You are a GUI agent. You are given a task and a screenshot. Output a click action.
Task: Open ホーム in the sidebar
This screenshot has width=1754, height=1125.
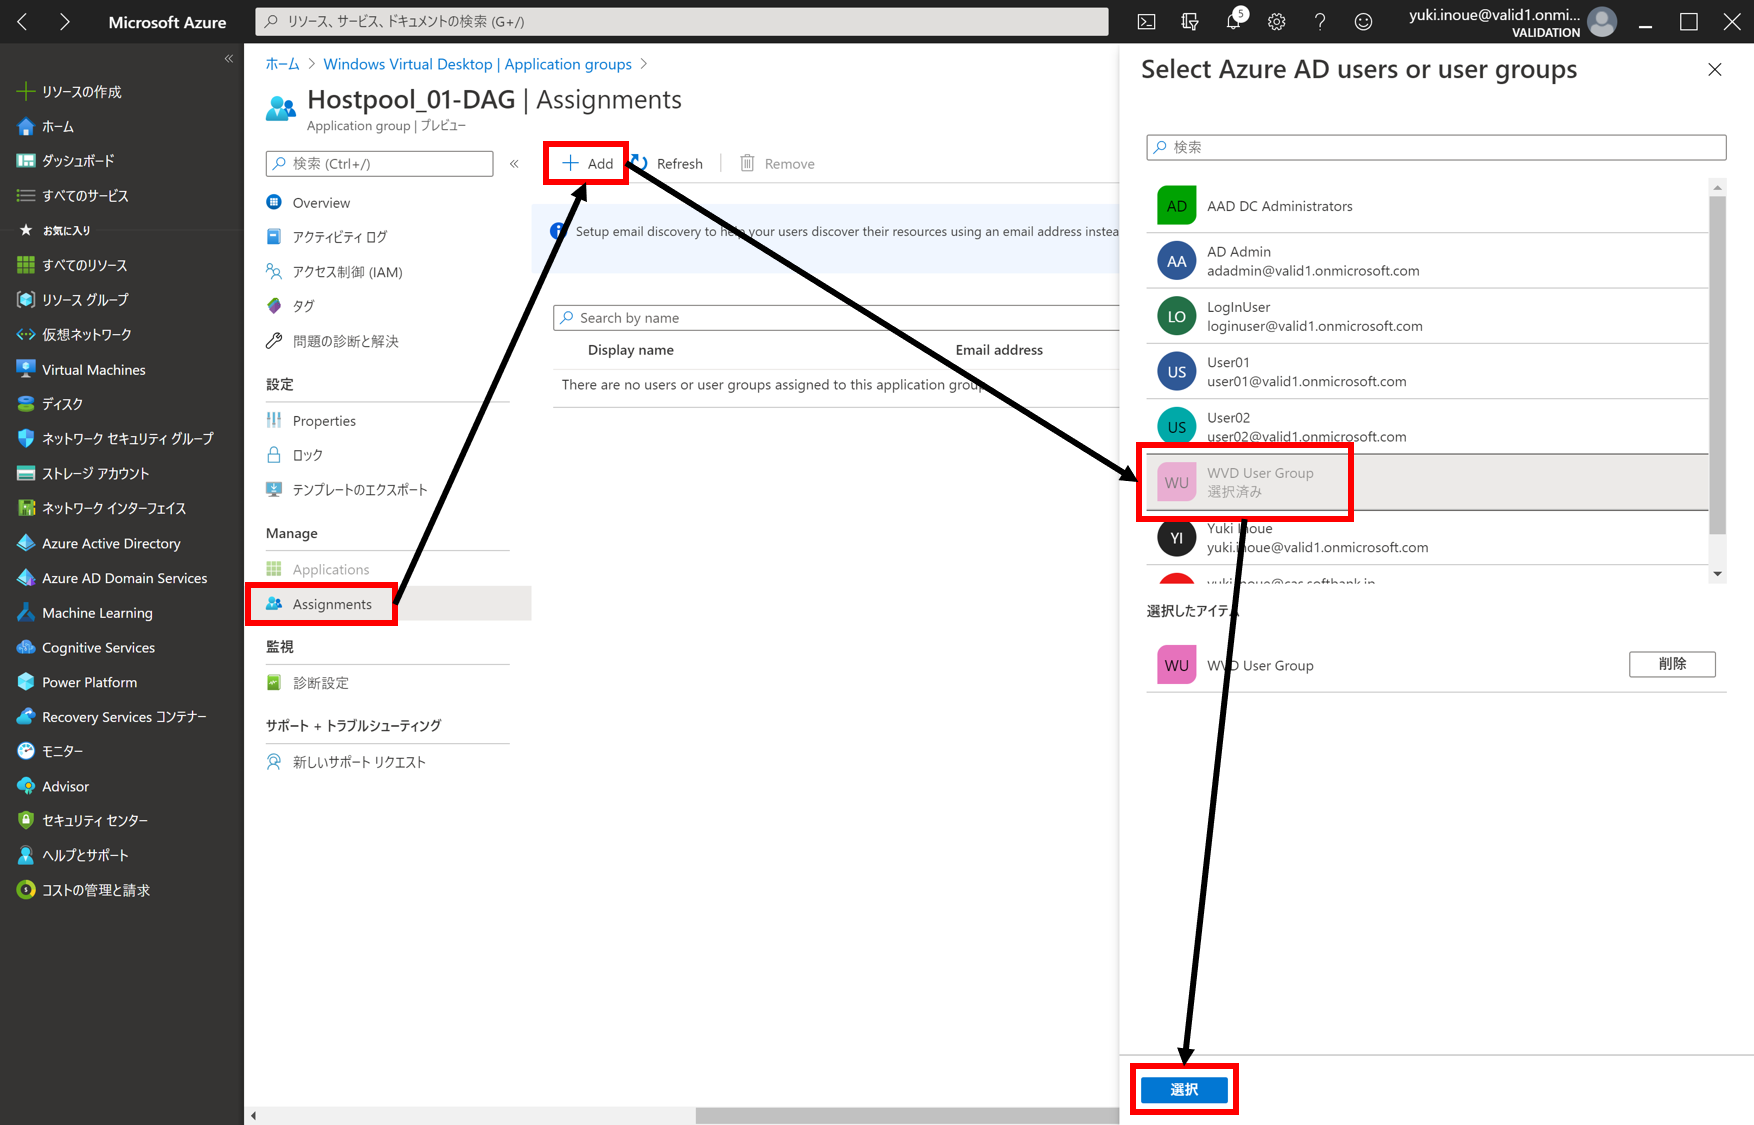coord(46,127)
